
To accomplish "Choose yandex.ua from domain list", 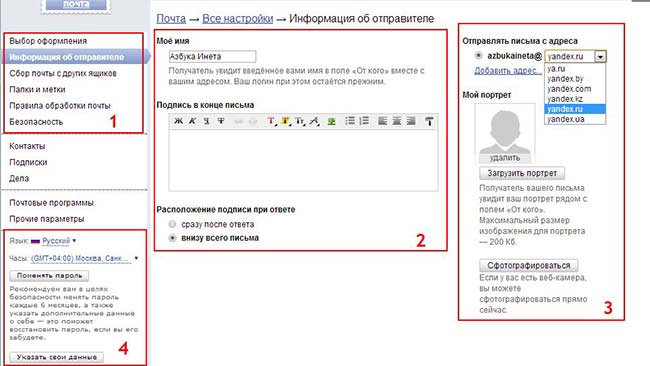I will [x=575, y=119].
